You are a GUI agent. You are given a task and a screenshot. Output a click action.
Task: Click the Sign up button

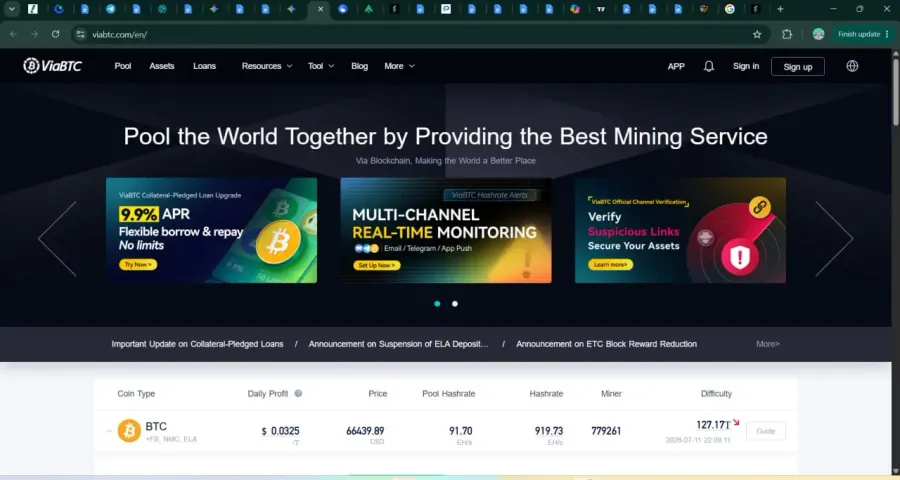pos(798,67)
